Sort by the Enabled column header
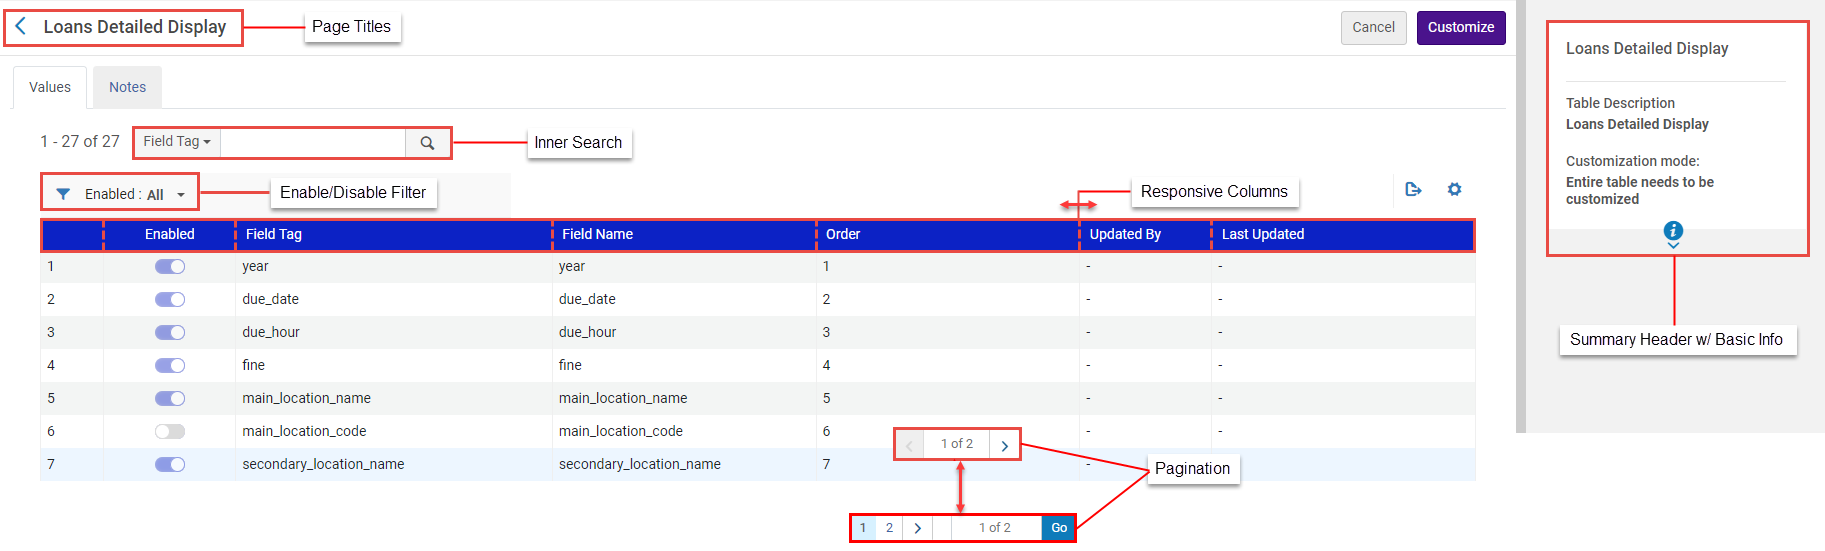Screen dimensions: 1825x551 (x=169, y=234)
